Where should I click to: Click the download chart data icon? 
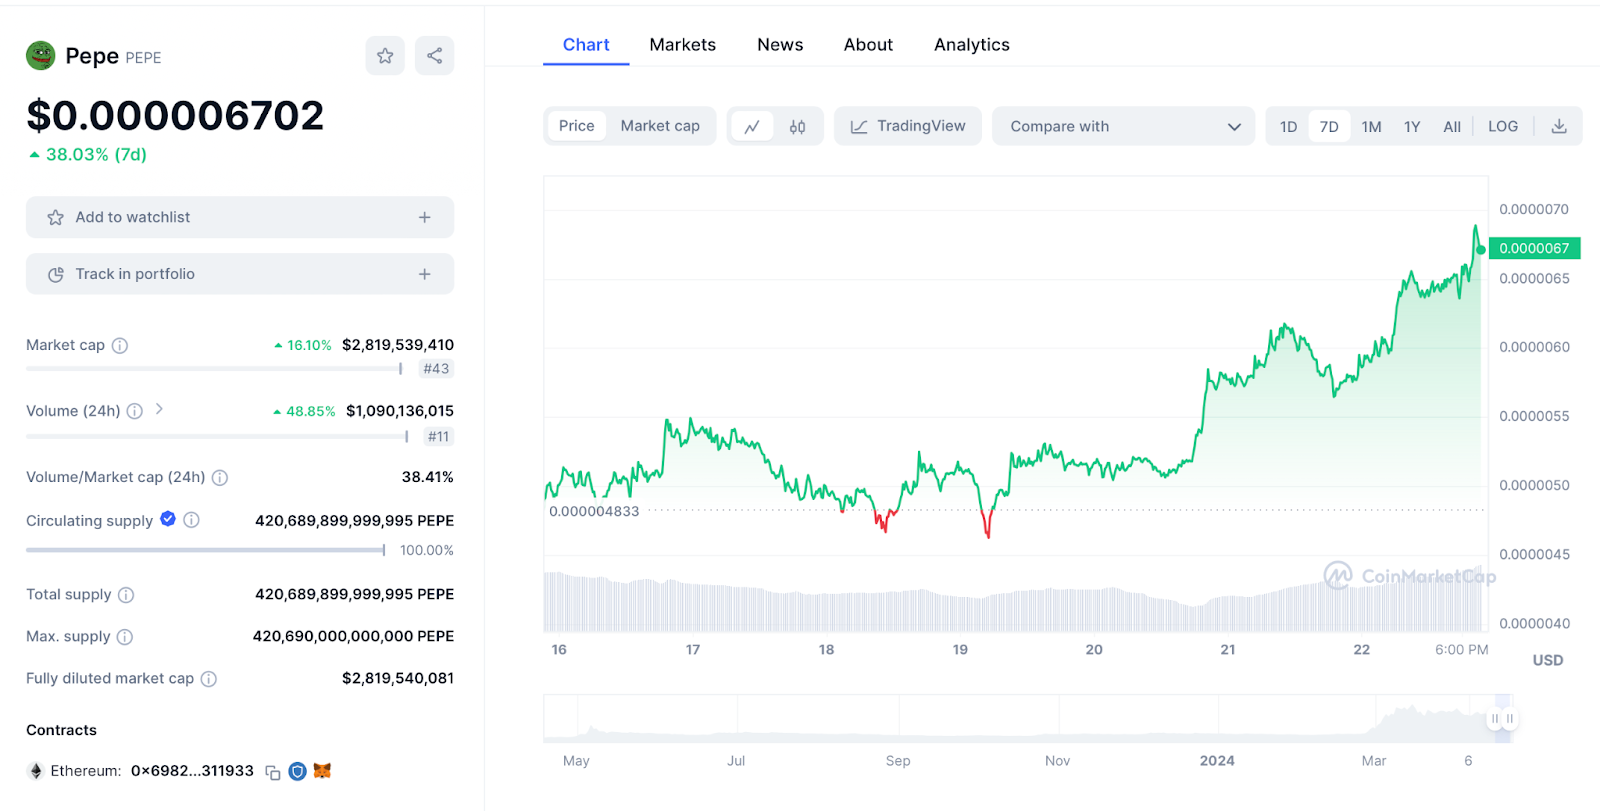1559,127
